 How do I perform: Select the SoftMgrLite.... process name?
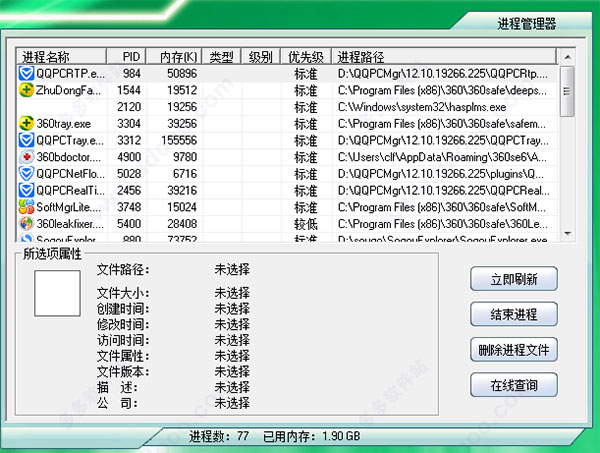tap(68, 207)
